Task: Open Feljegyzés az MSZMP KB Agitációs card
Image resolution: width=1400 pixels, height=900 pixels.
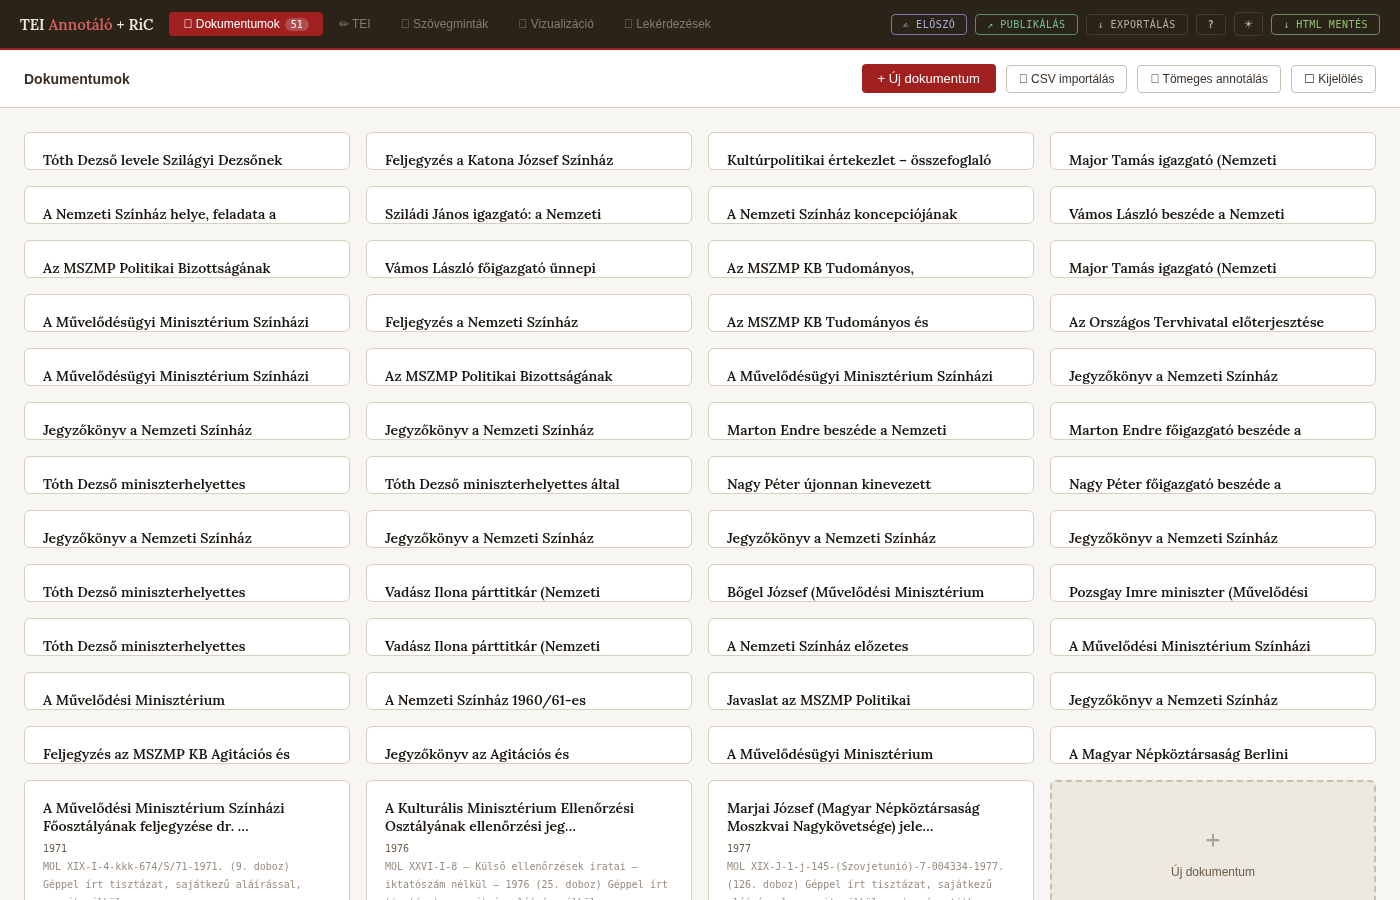Action: [x=187, y=745]
